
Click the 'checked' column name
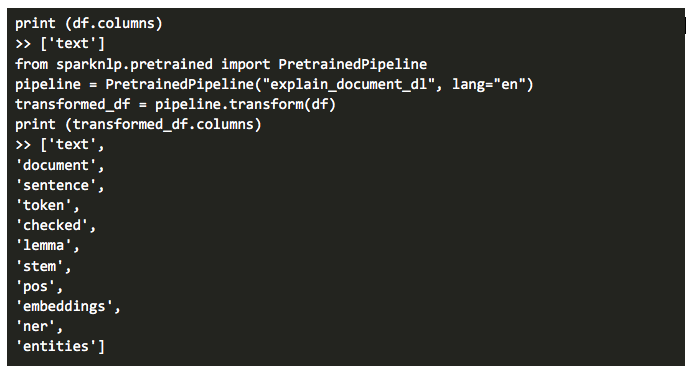(51, 225)
